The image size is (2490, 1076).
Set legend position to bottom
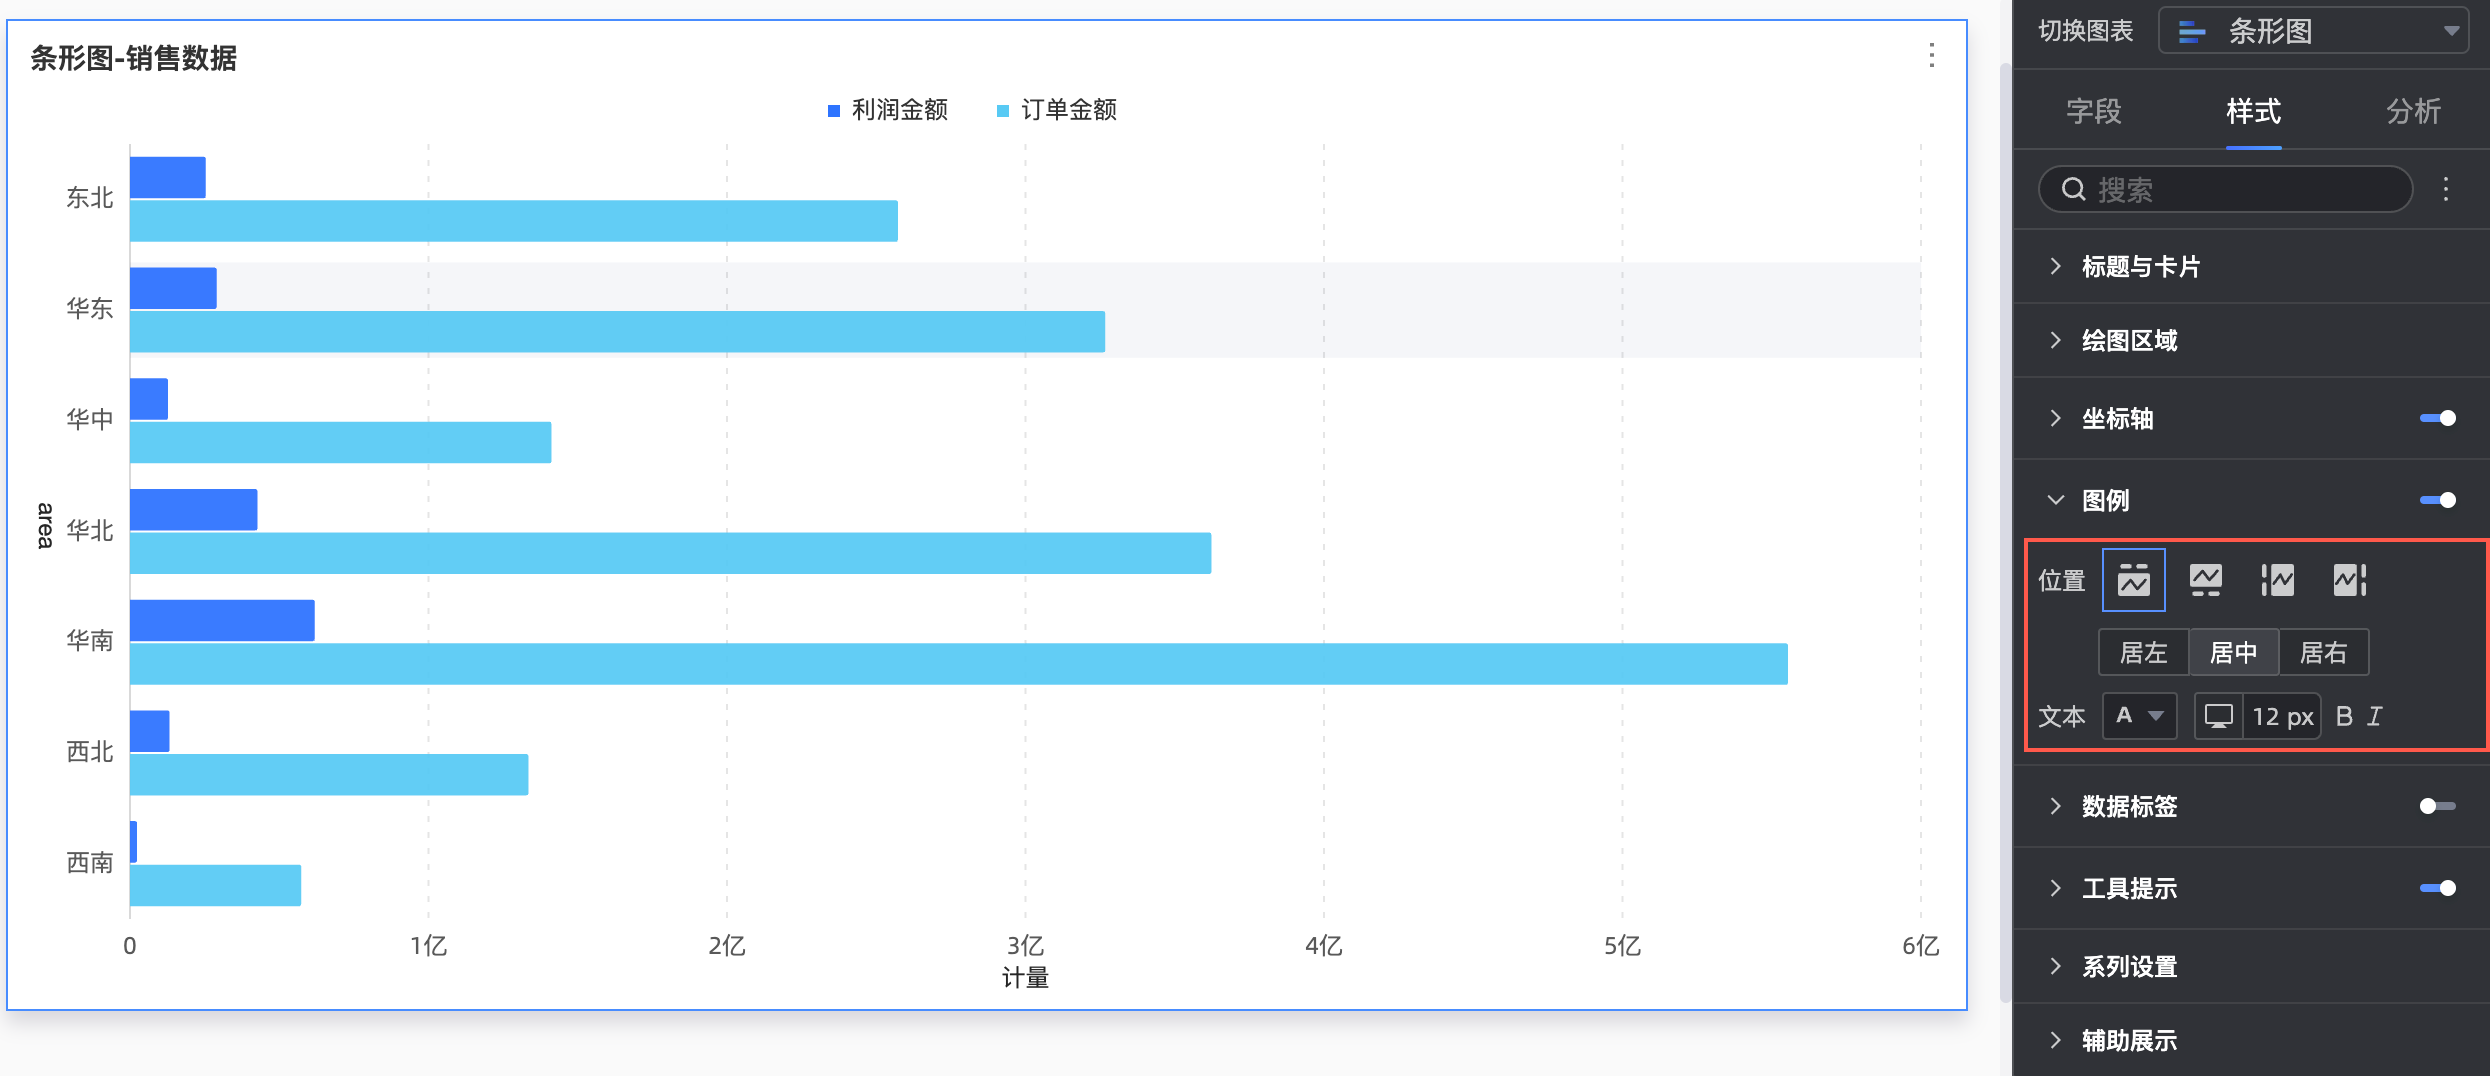point(2205,580)
